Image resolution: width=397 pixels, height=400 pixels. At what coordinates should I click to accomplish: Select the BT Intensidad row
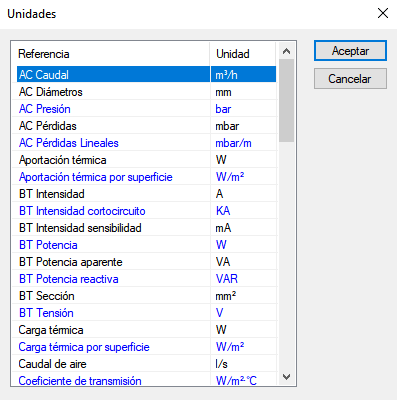coord(144,193)
